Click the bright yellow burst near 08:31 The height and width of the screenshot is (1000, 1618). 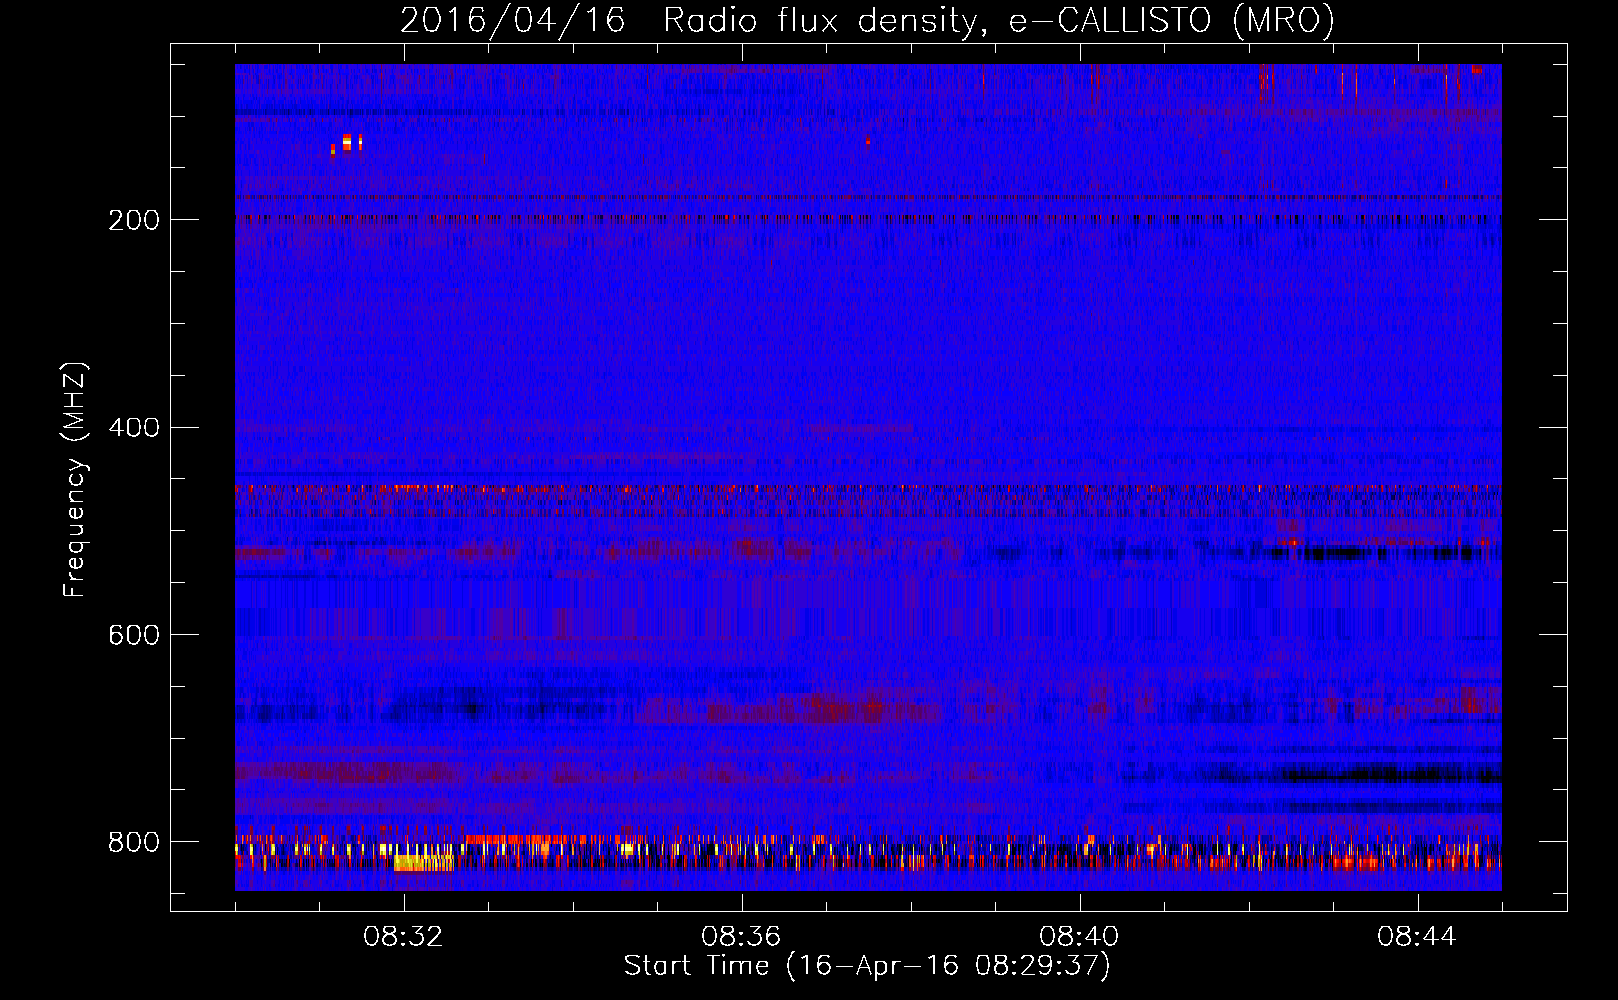(x=347, y=142)
